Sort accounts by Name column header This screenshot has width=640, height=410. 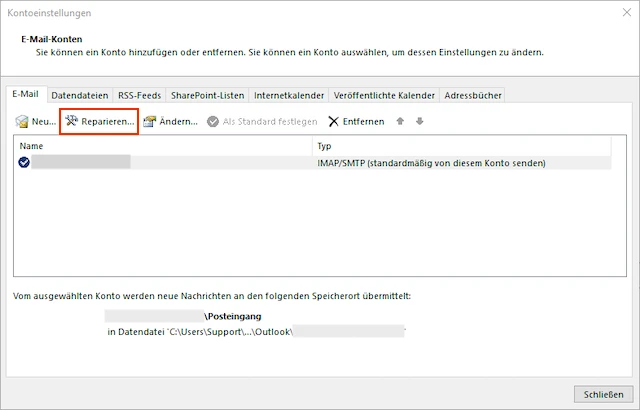(163, 146)
